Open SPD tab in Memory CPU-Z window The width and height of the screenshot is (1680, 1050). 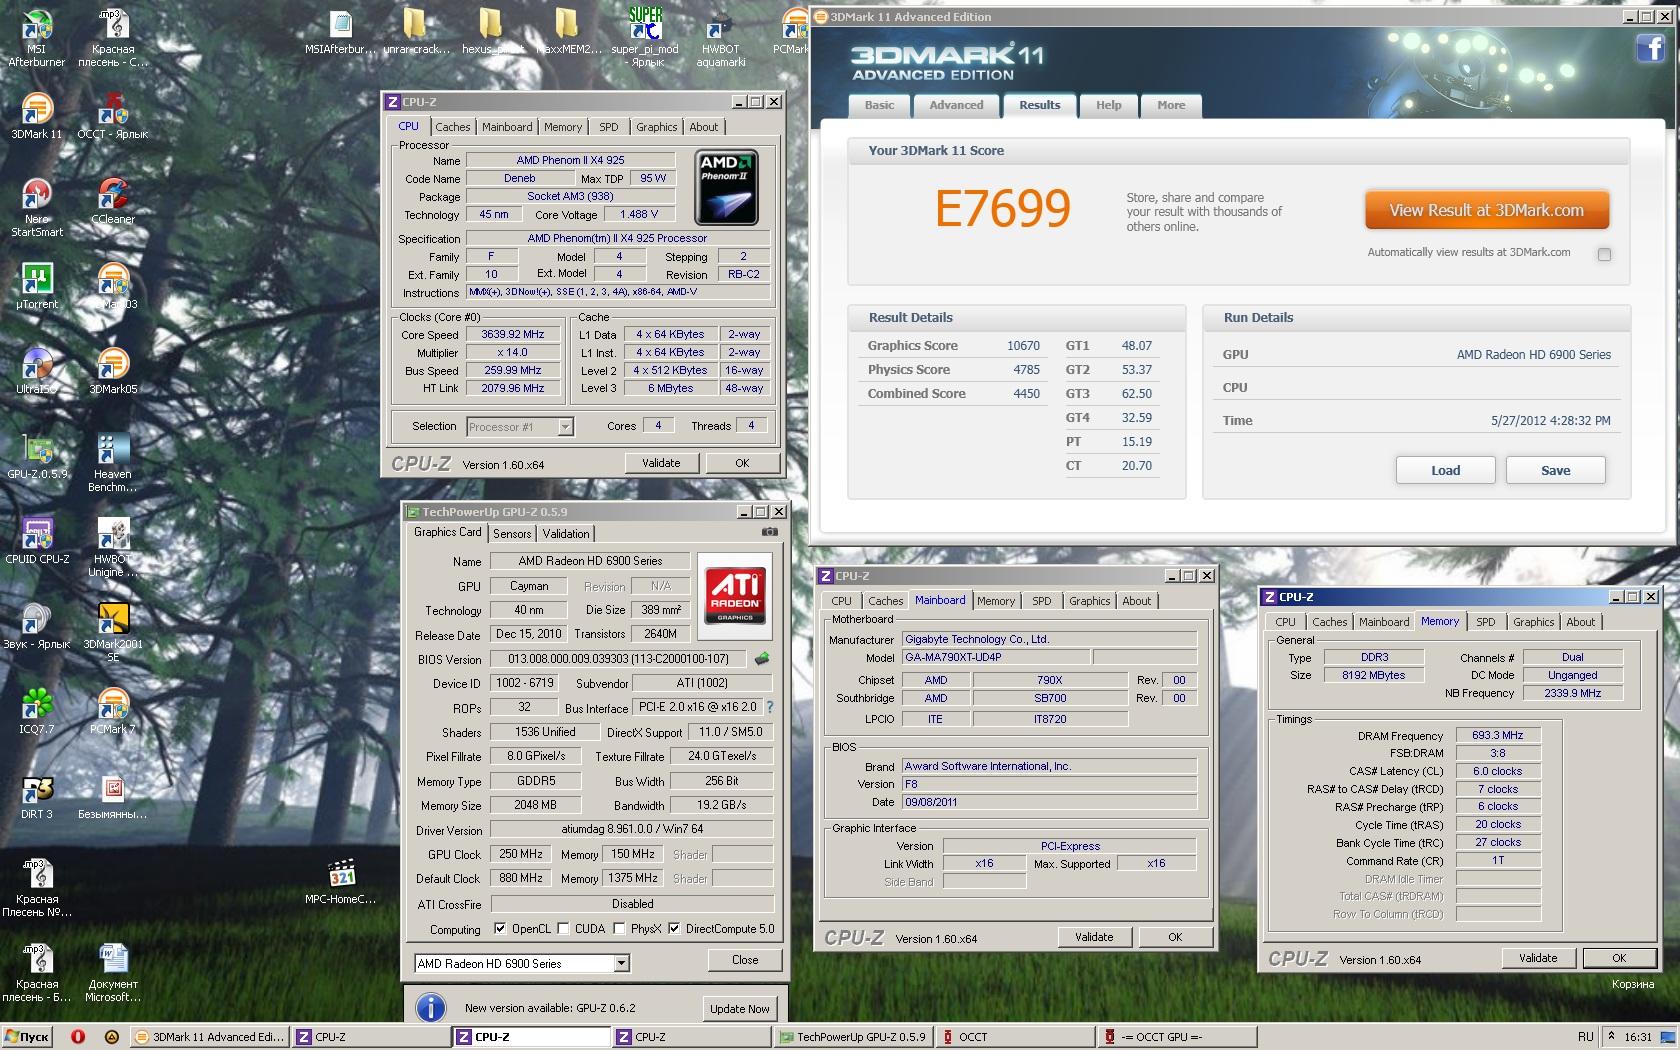click(1486, 622)
